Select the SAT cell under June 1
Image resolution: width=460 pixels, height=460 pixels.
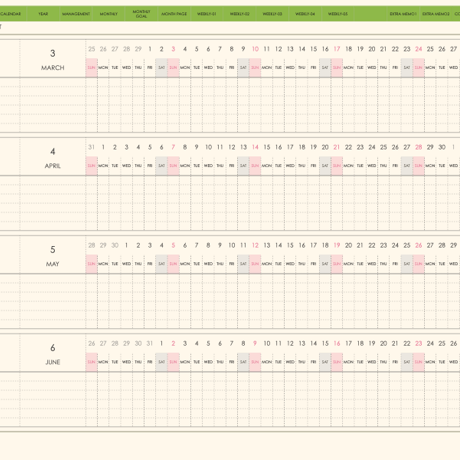click(x=162, y=362)
